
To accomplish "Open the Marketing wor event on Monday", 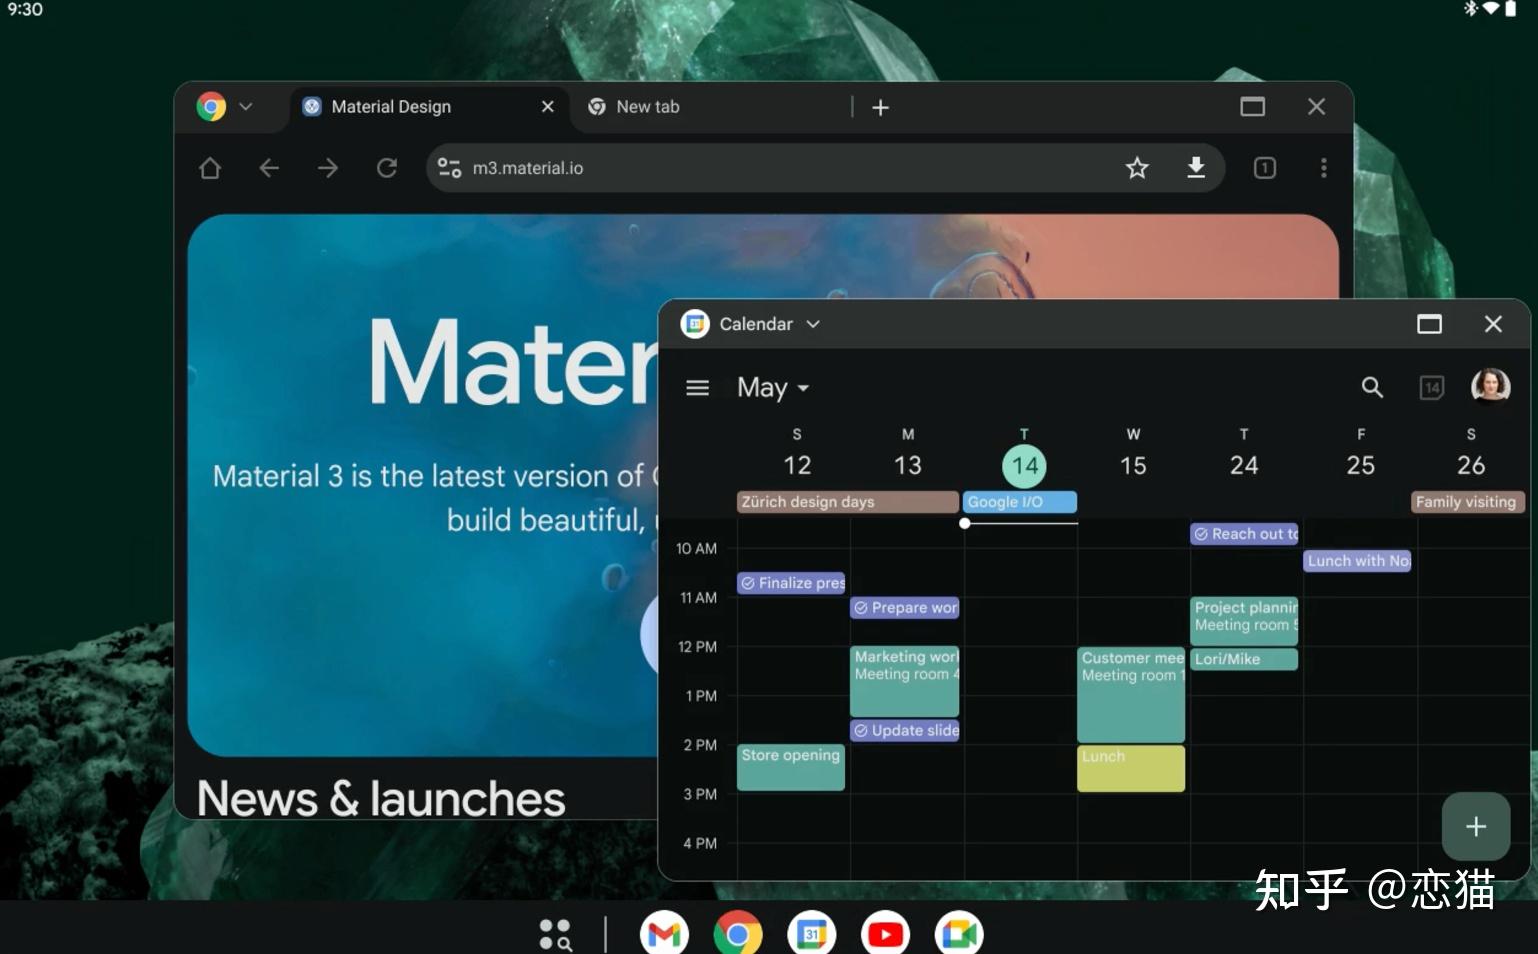I will point(905,681).
